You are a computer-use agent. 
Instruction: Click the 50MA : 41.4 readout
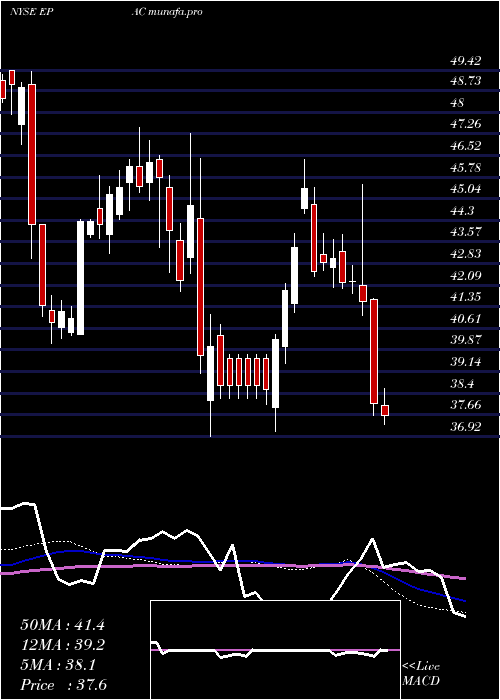[62, 625]
